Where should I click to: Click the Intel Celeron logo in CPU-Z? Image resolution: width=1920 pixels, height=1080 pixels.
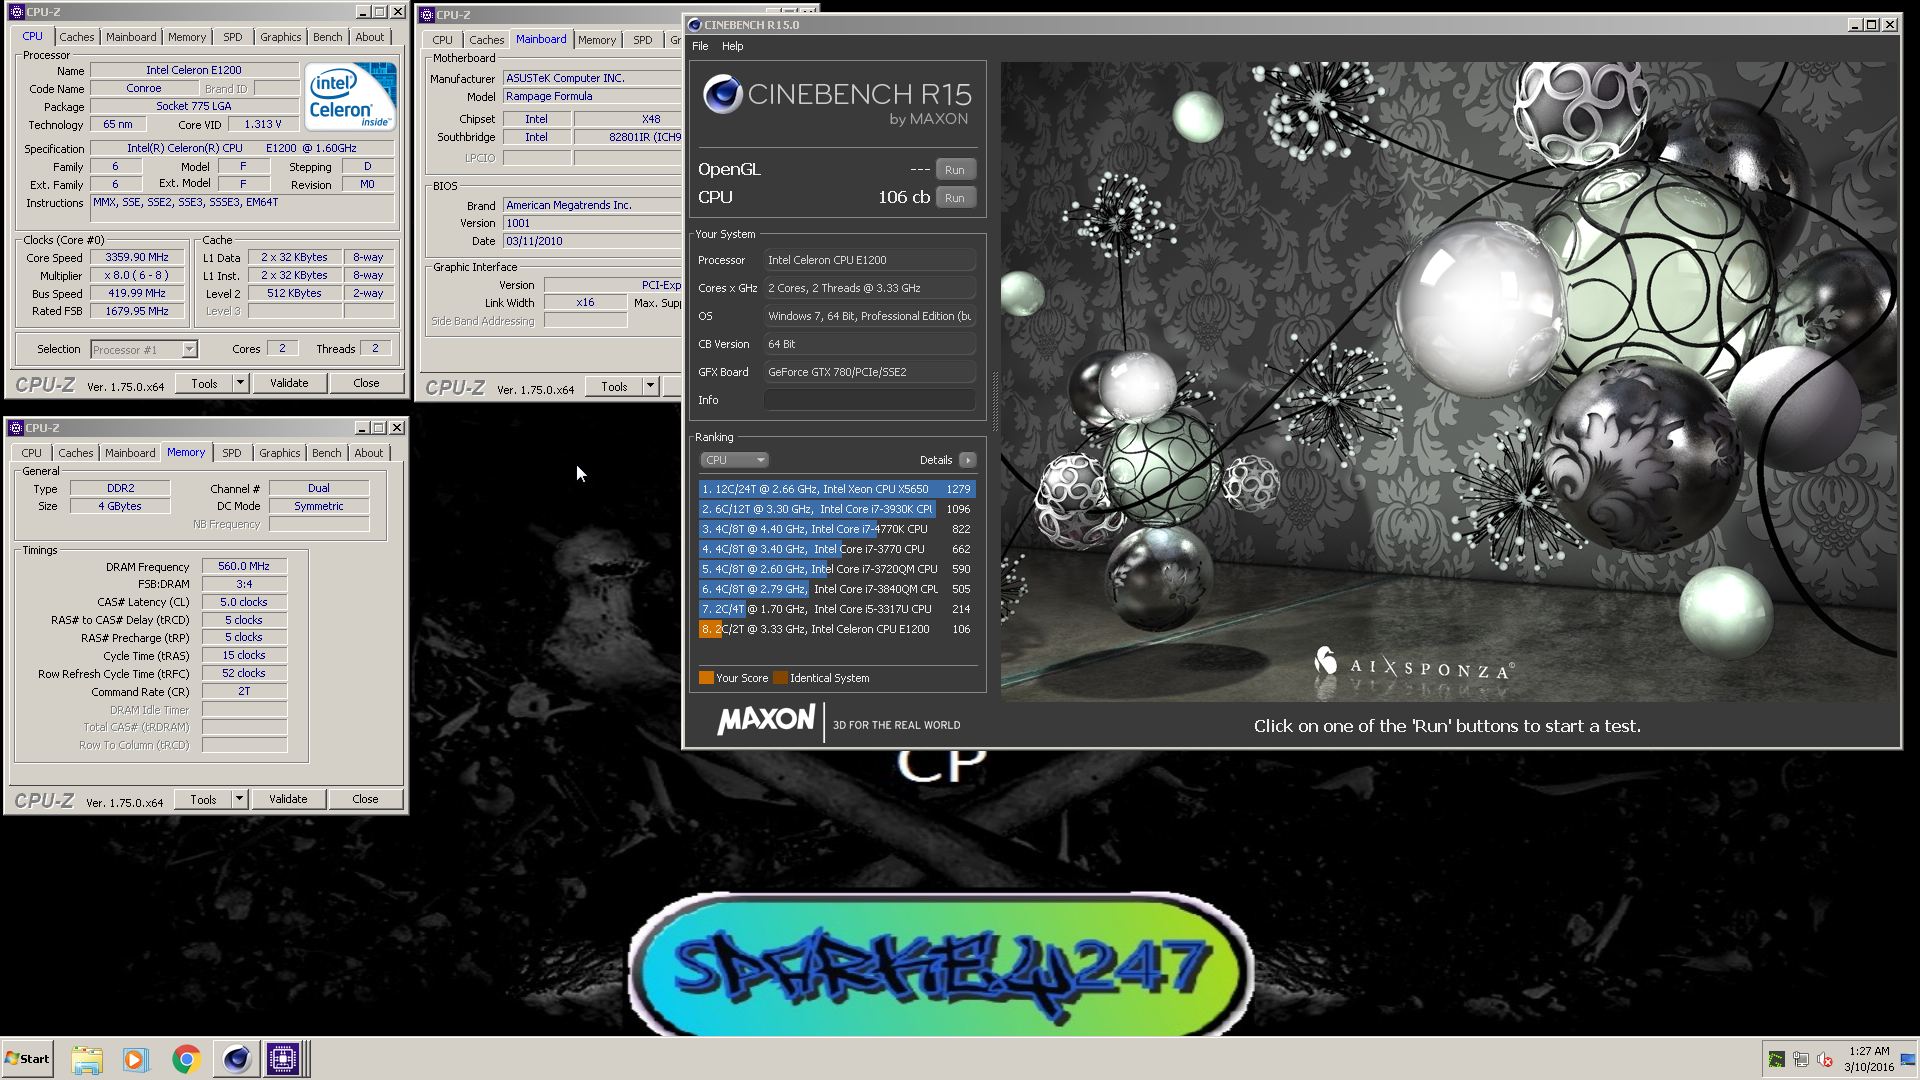pos(350,97)
